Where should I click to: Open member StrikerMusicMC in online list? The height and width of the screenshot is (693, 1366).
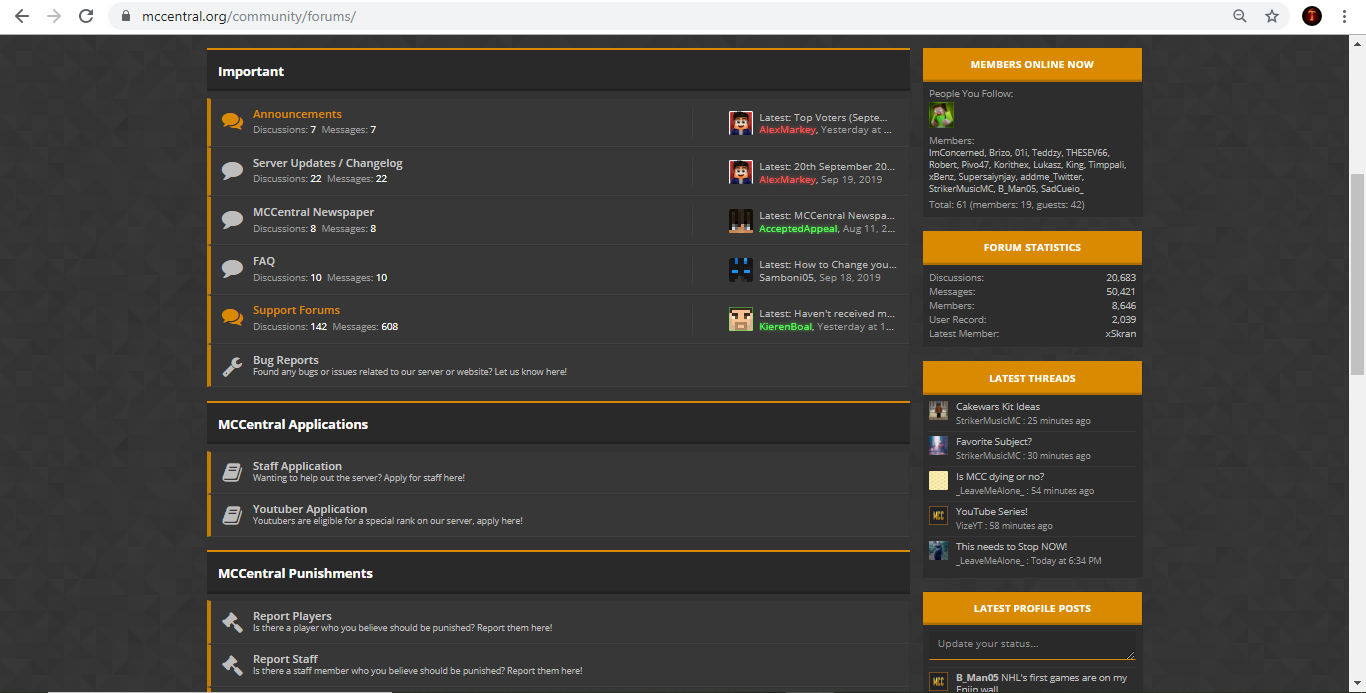(x=961, y=189)
